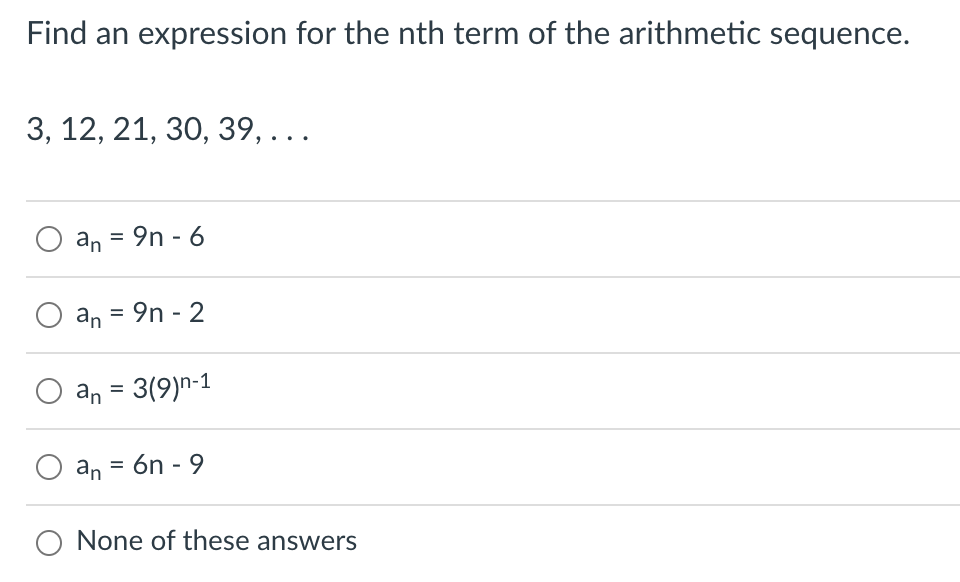Mark the radio next to 9n - 2
This screenshot has width=960, height=582.
[48, 313]
